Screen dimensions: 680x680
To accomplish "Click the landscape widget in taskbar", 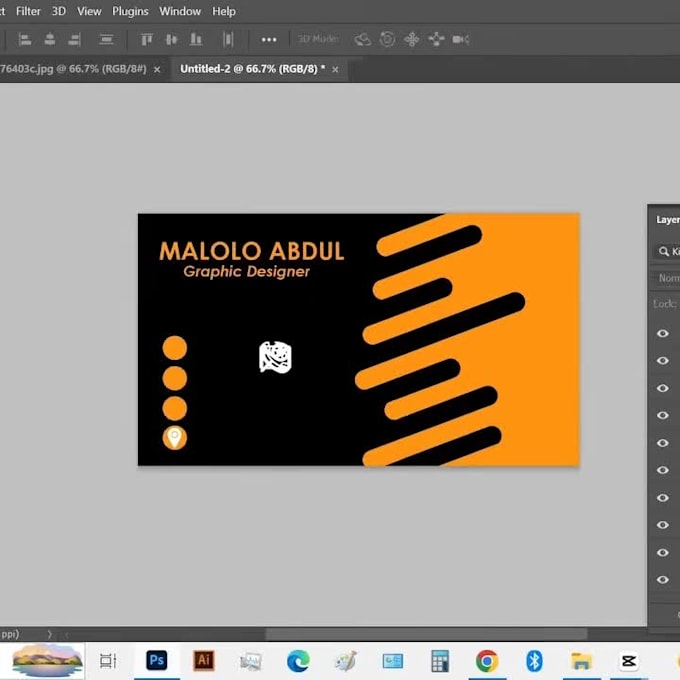I will 47,660.
